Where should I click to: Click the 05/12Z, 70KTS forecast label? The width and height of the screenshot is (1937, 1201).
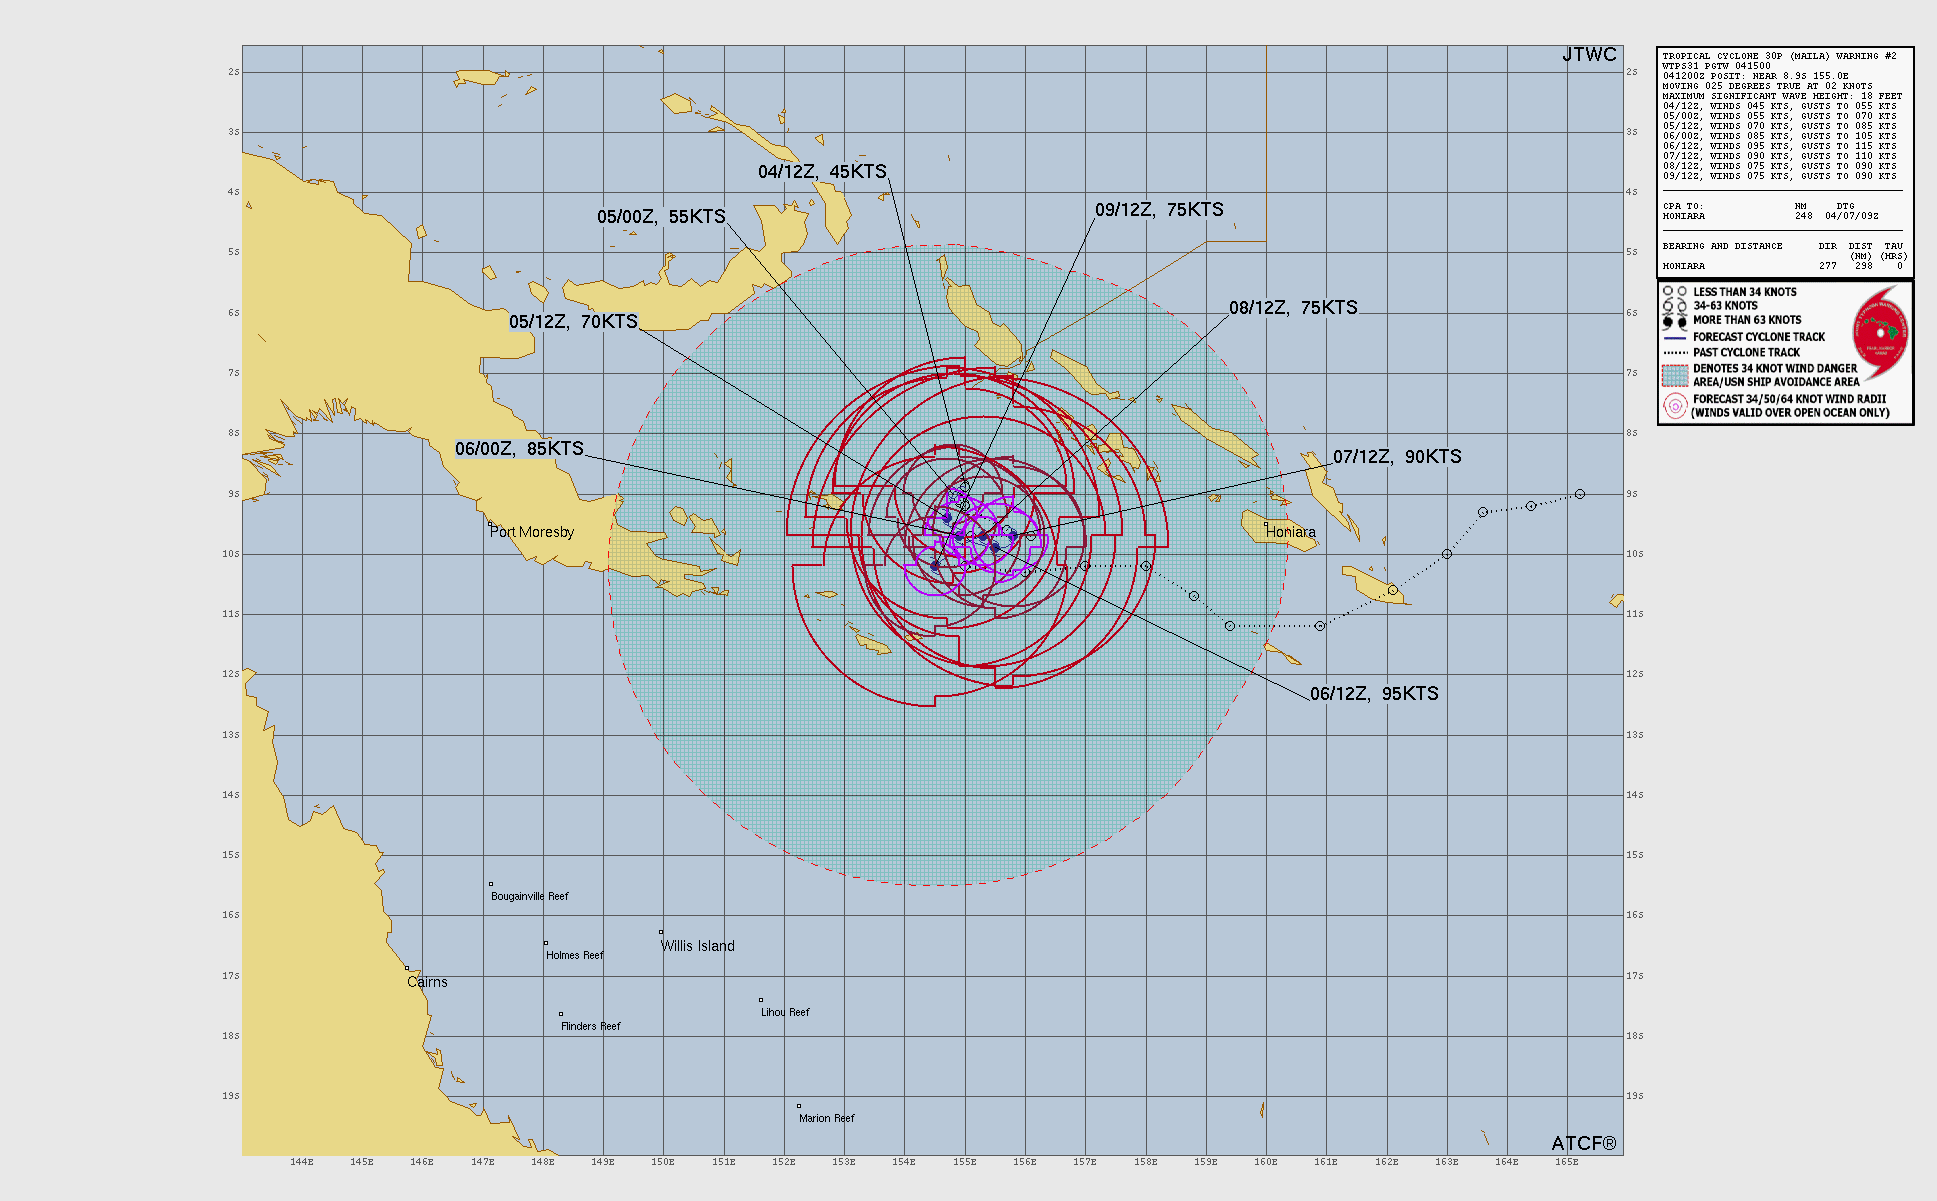(x=573, y=322)
